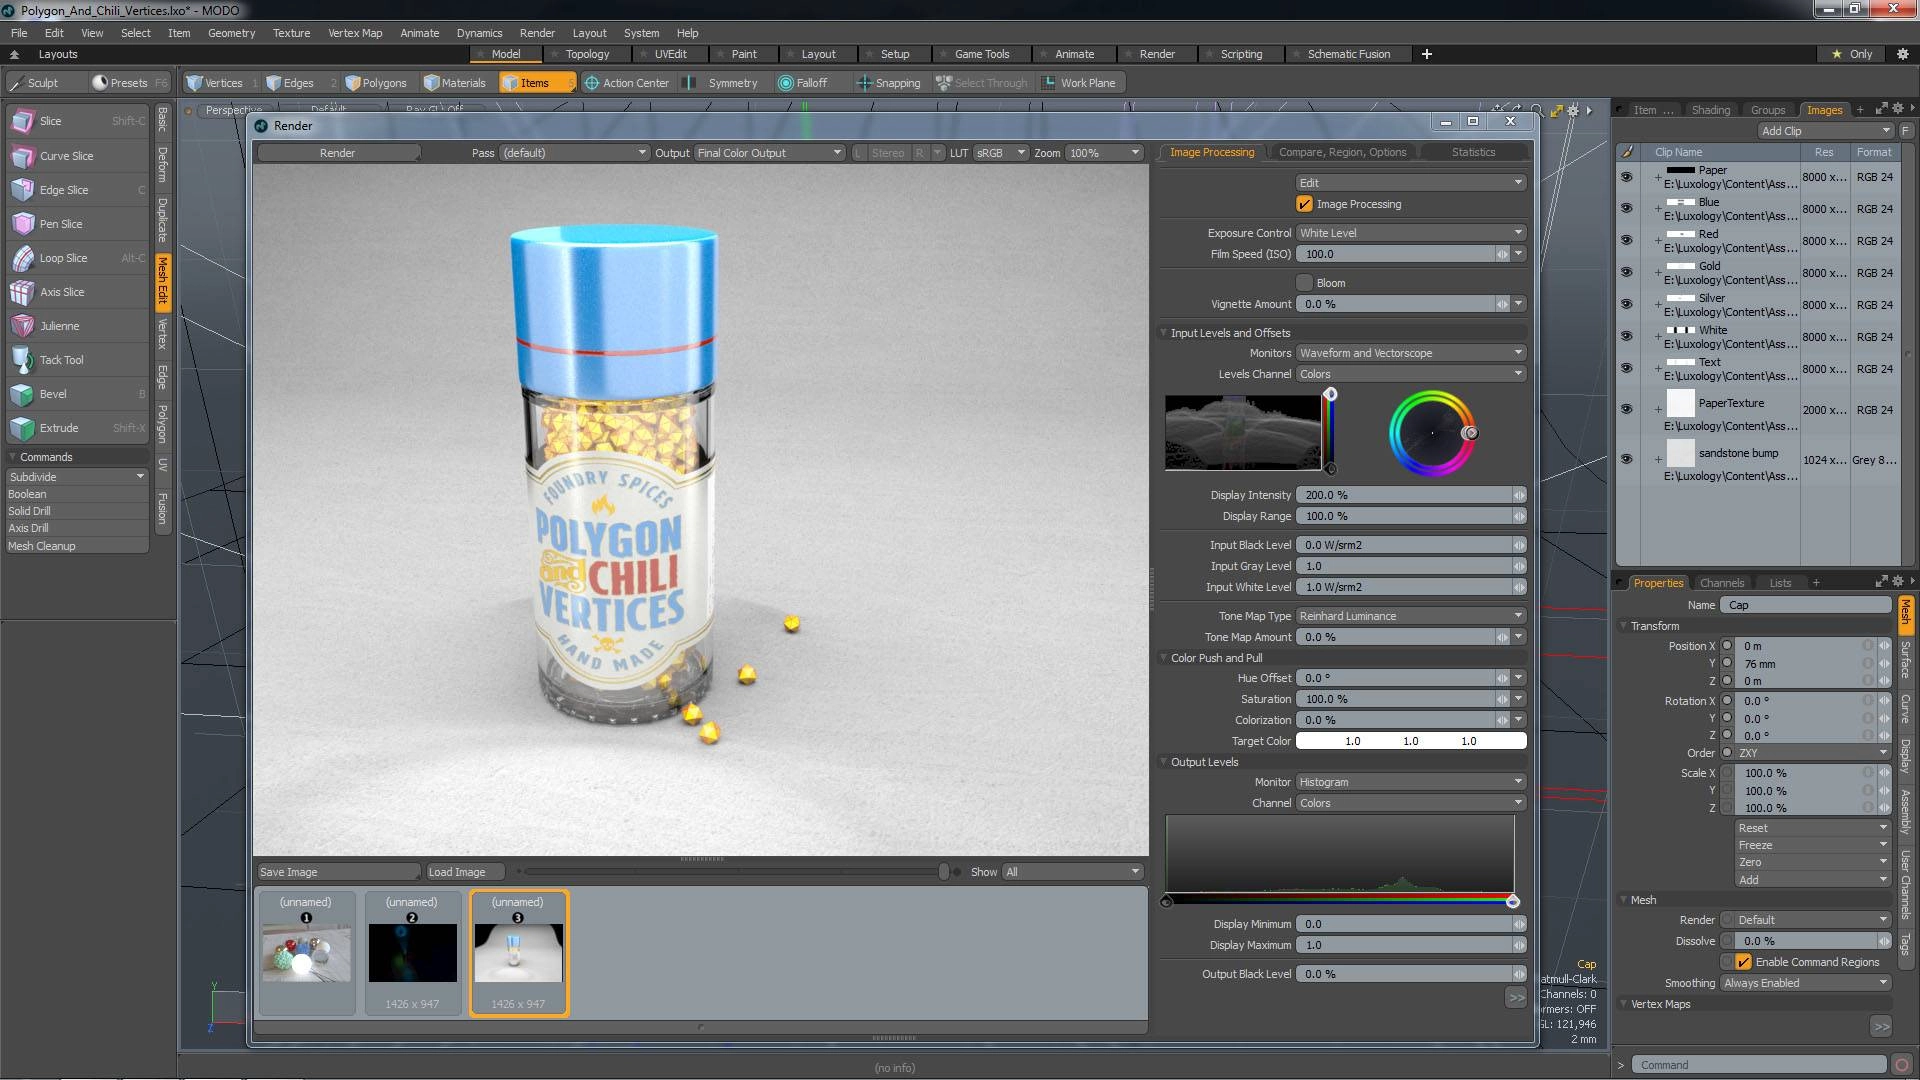This screenshot has width=1920, height=1080.
Task: Open the Subdivide commands dropdown
Action: tap(77, 477)
